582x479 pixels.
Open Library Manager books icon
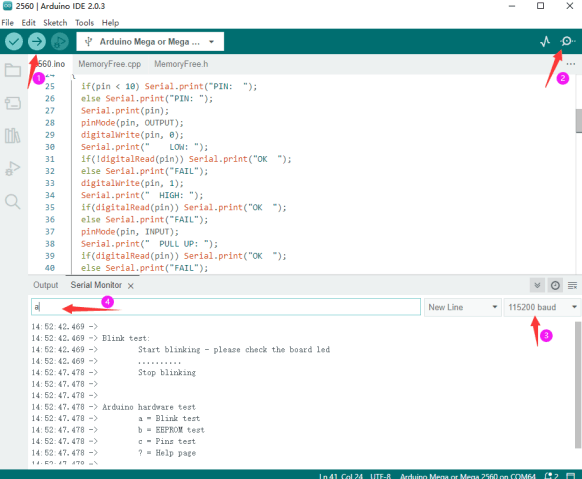pyautogui.click(x=13, y=136)
